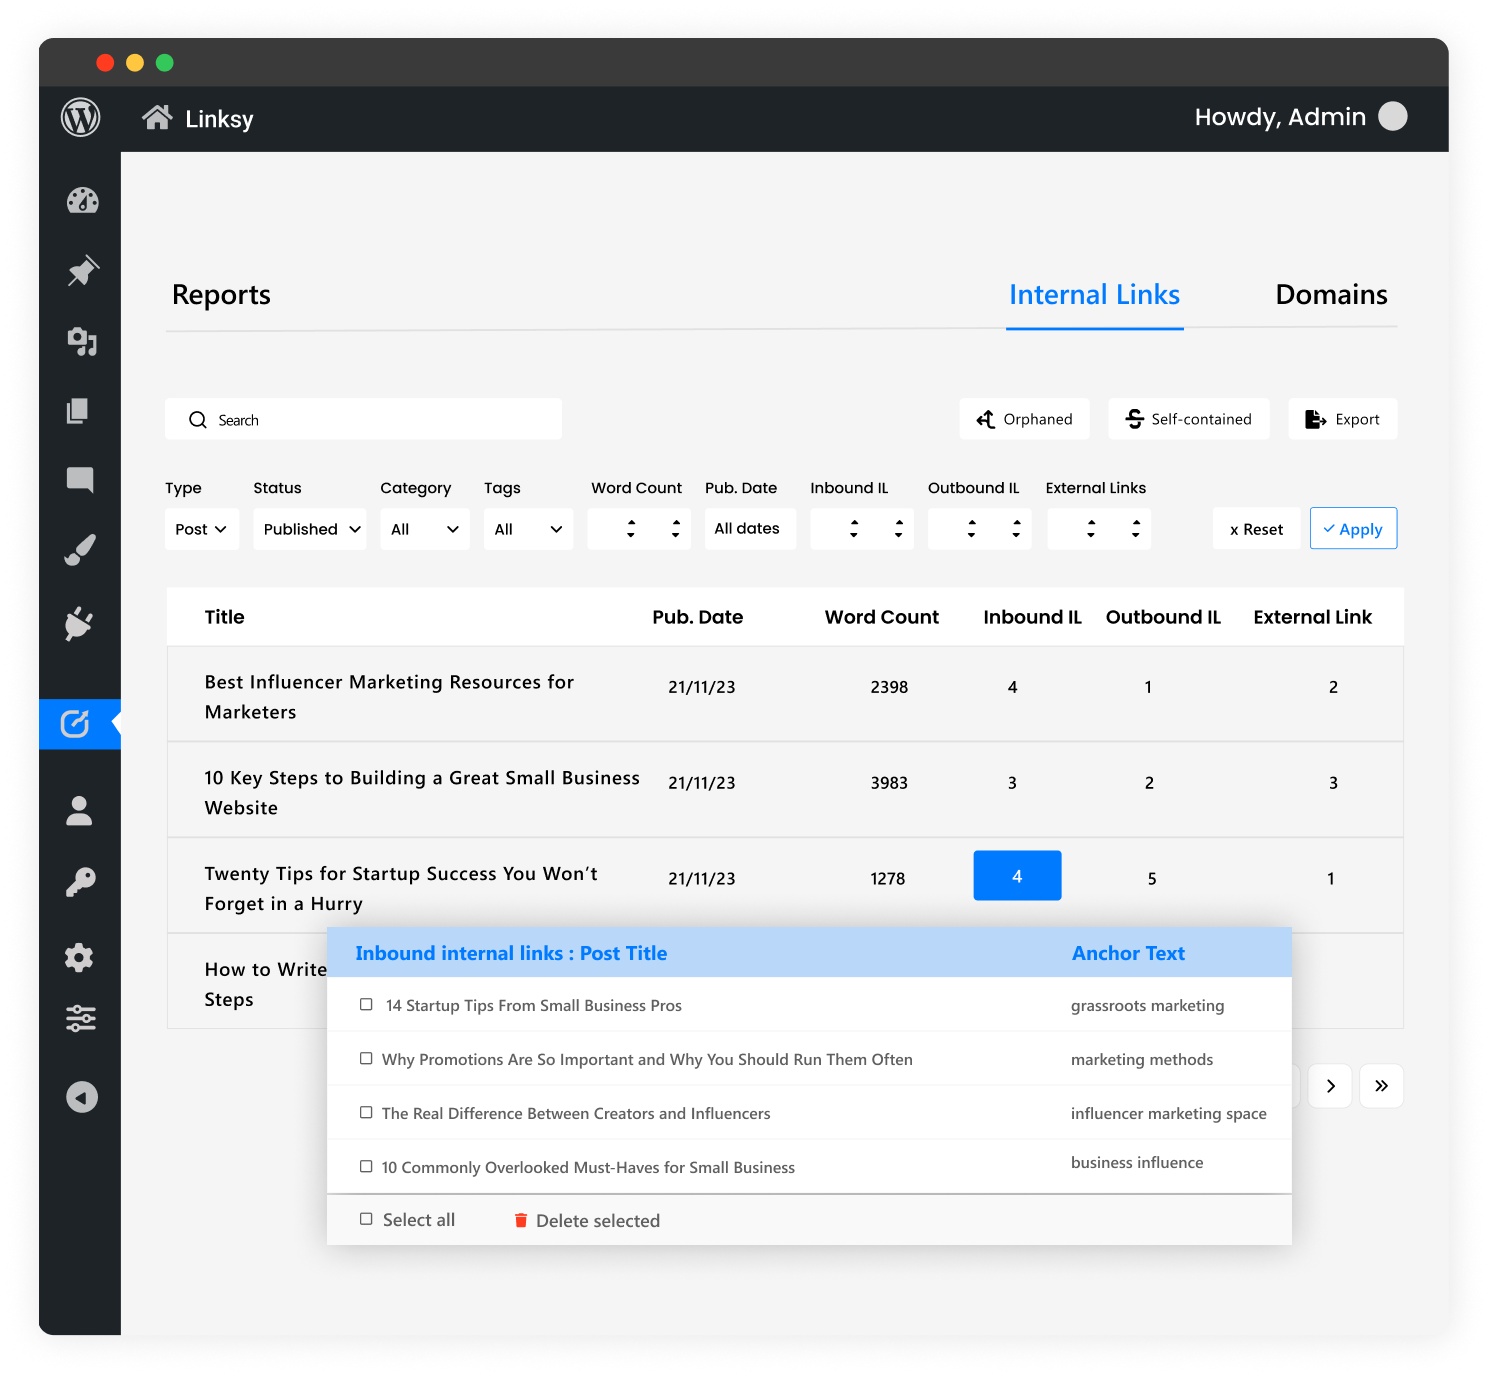Open Comments speech bubble sidebar icon
Screen dimensions: 1491x1378
click(x=80, y=480)
